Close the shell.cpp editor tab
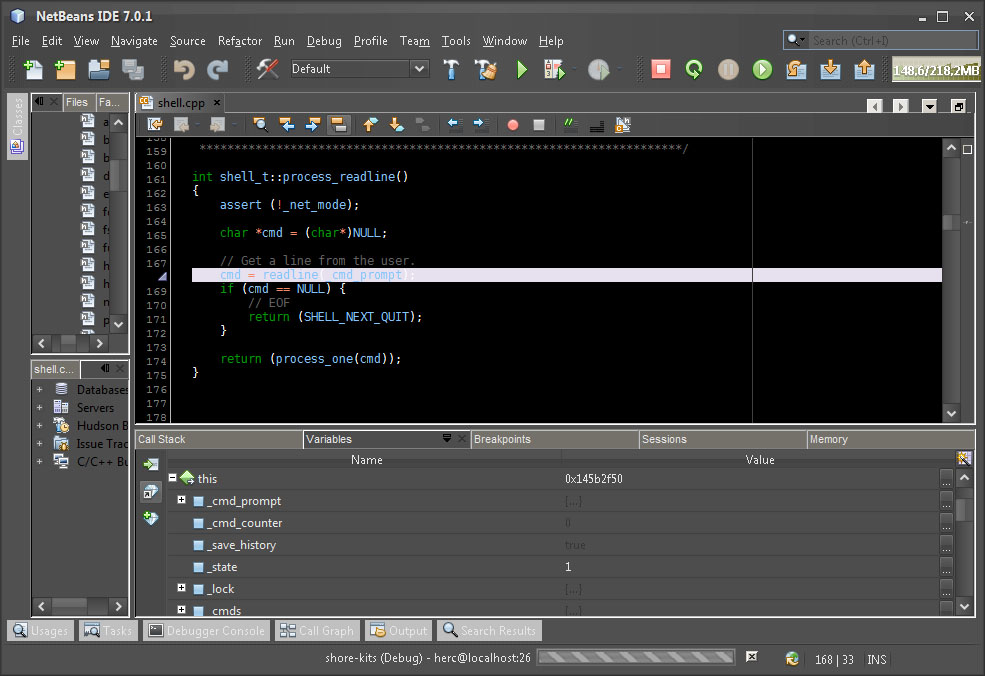The image size is (985, 676). (x=217, y=102)
